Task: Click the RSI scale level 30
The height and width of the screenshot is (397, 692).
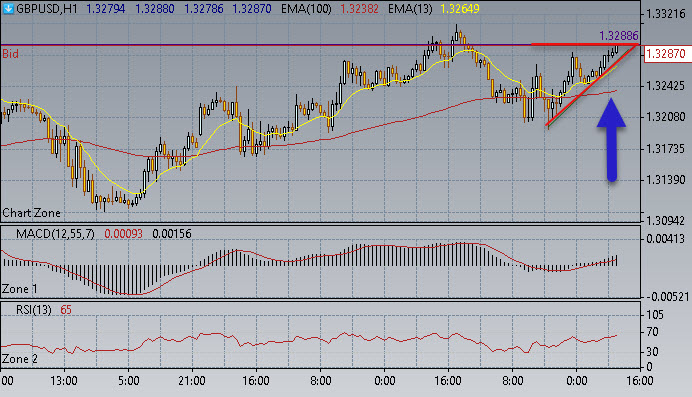Action: click(x=652, y=352)
